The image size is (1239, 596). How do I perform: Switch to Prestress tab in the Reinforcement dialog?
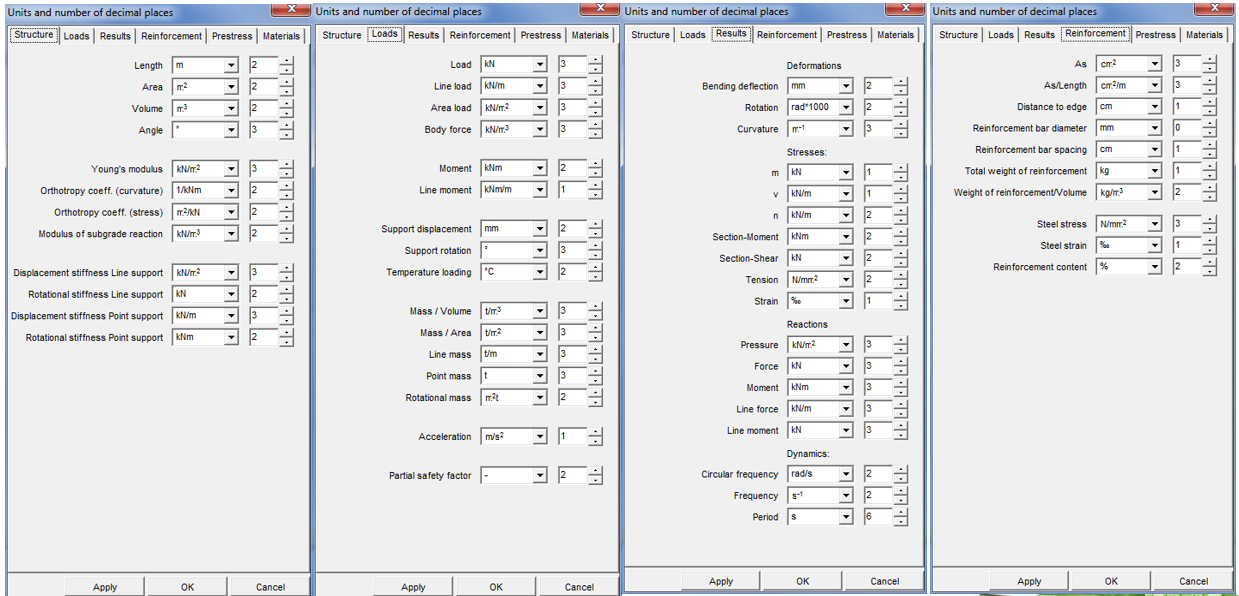click(1156, 35)
